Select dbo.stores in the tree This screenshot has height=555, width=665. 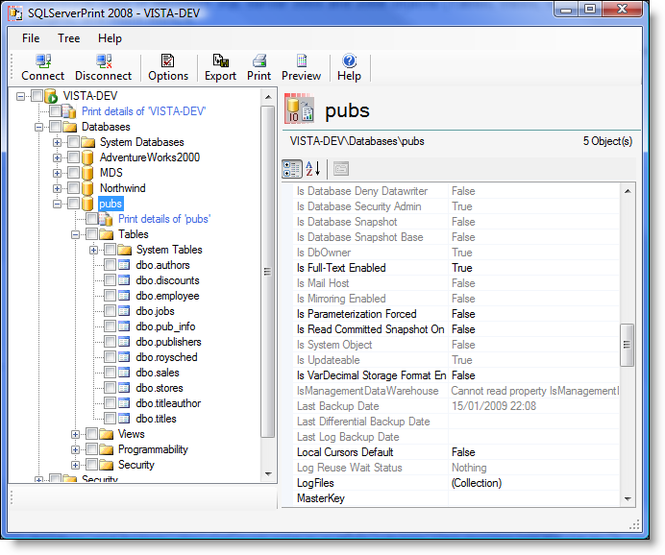click(x=159, y=388)
